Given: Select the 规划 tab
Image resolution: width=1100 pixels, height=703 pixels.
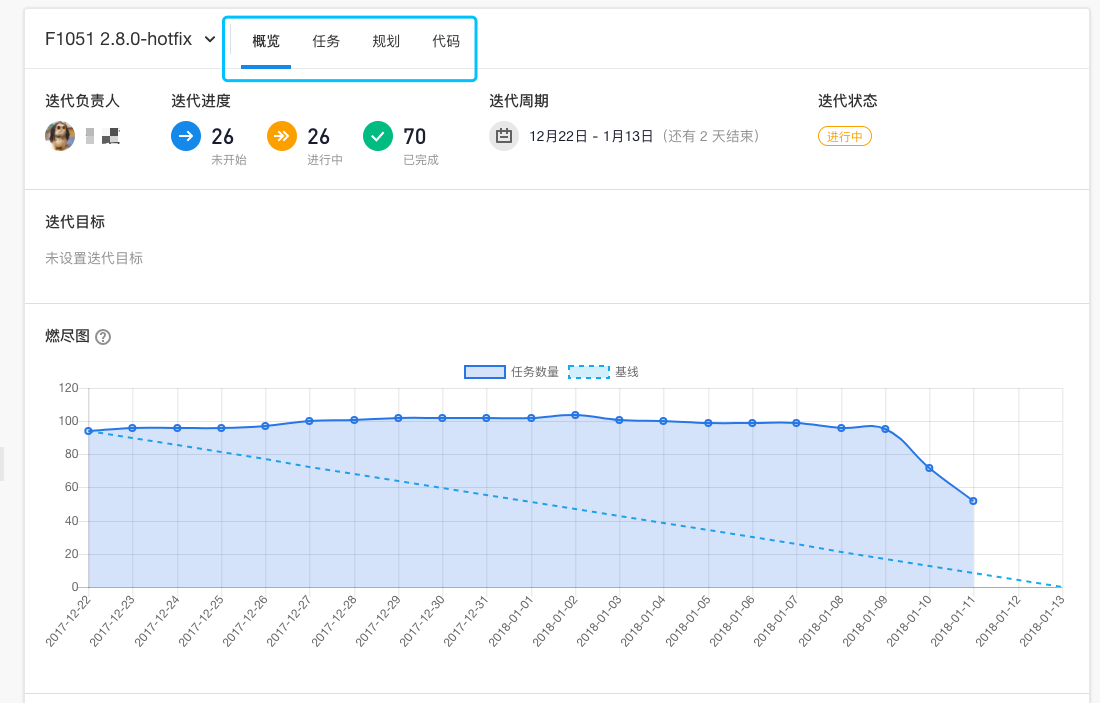Looking at the screenshot, I should pos(386,41).
